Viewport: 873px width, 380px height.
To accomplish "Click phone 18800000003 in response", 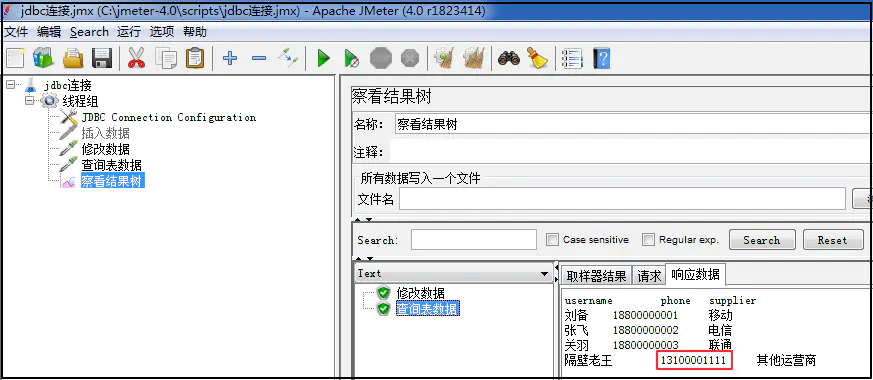I will click(x=646, y=346).
